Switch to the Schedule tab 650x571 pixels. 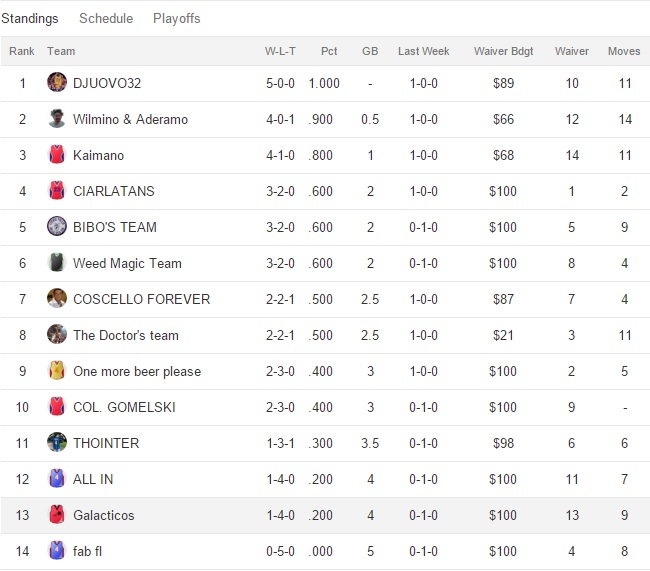(105, 19)
